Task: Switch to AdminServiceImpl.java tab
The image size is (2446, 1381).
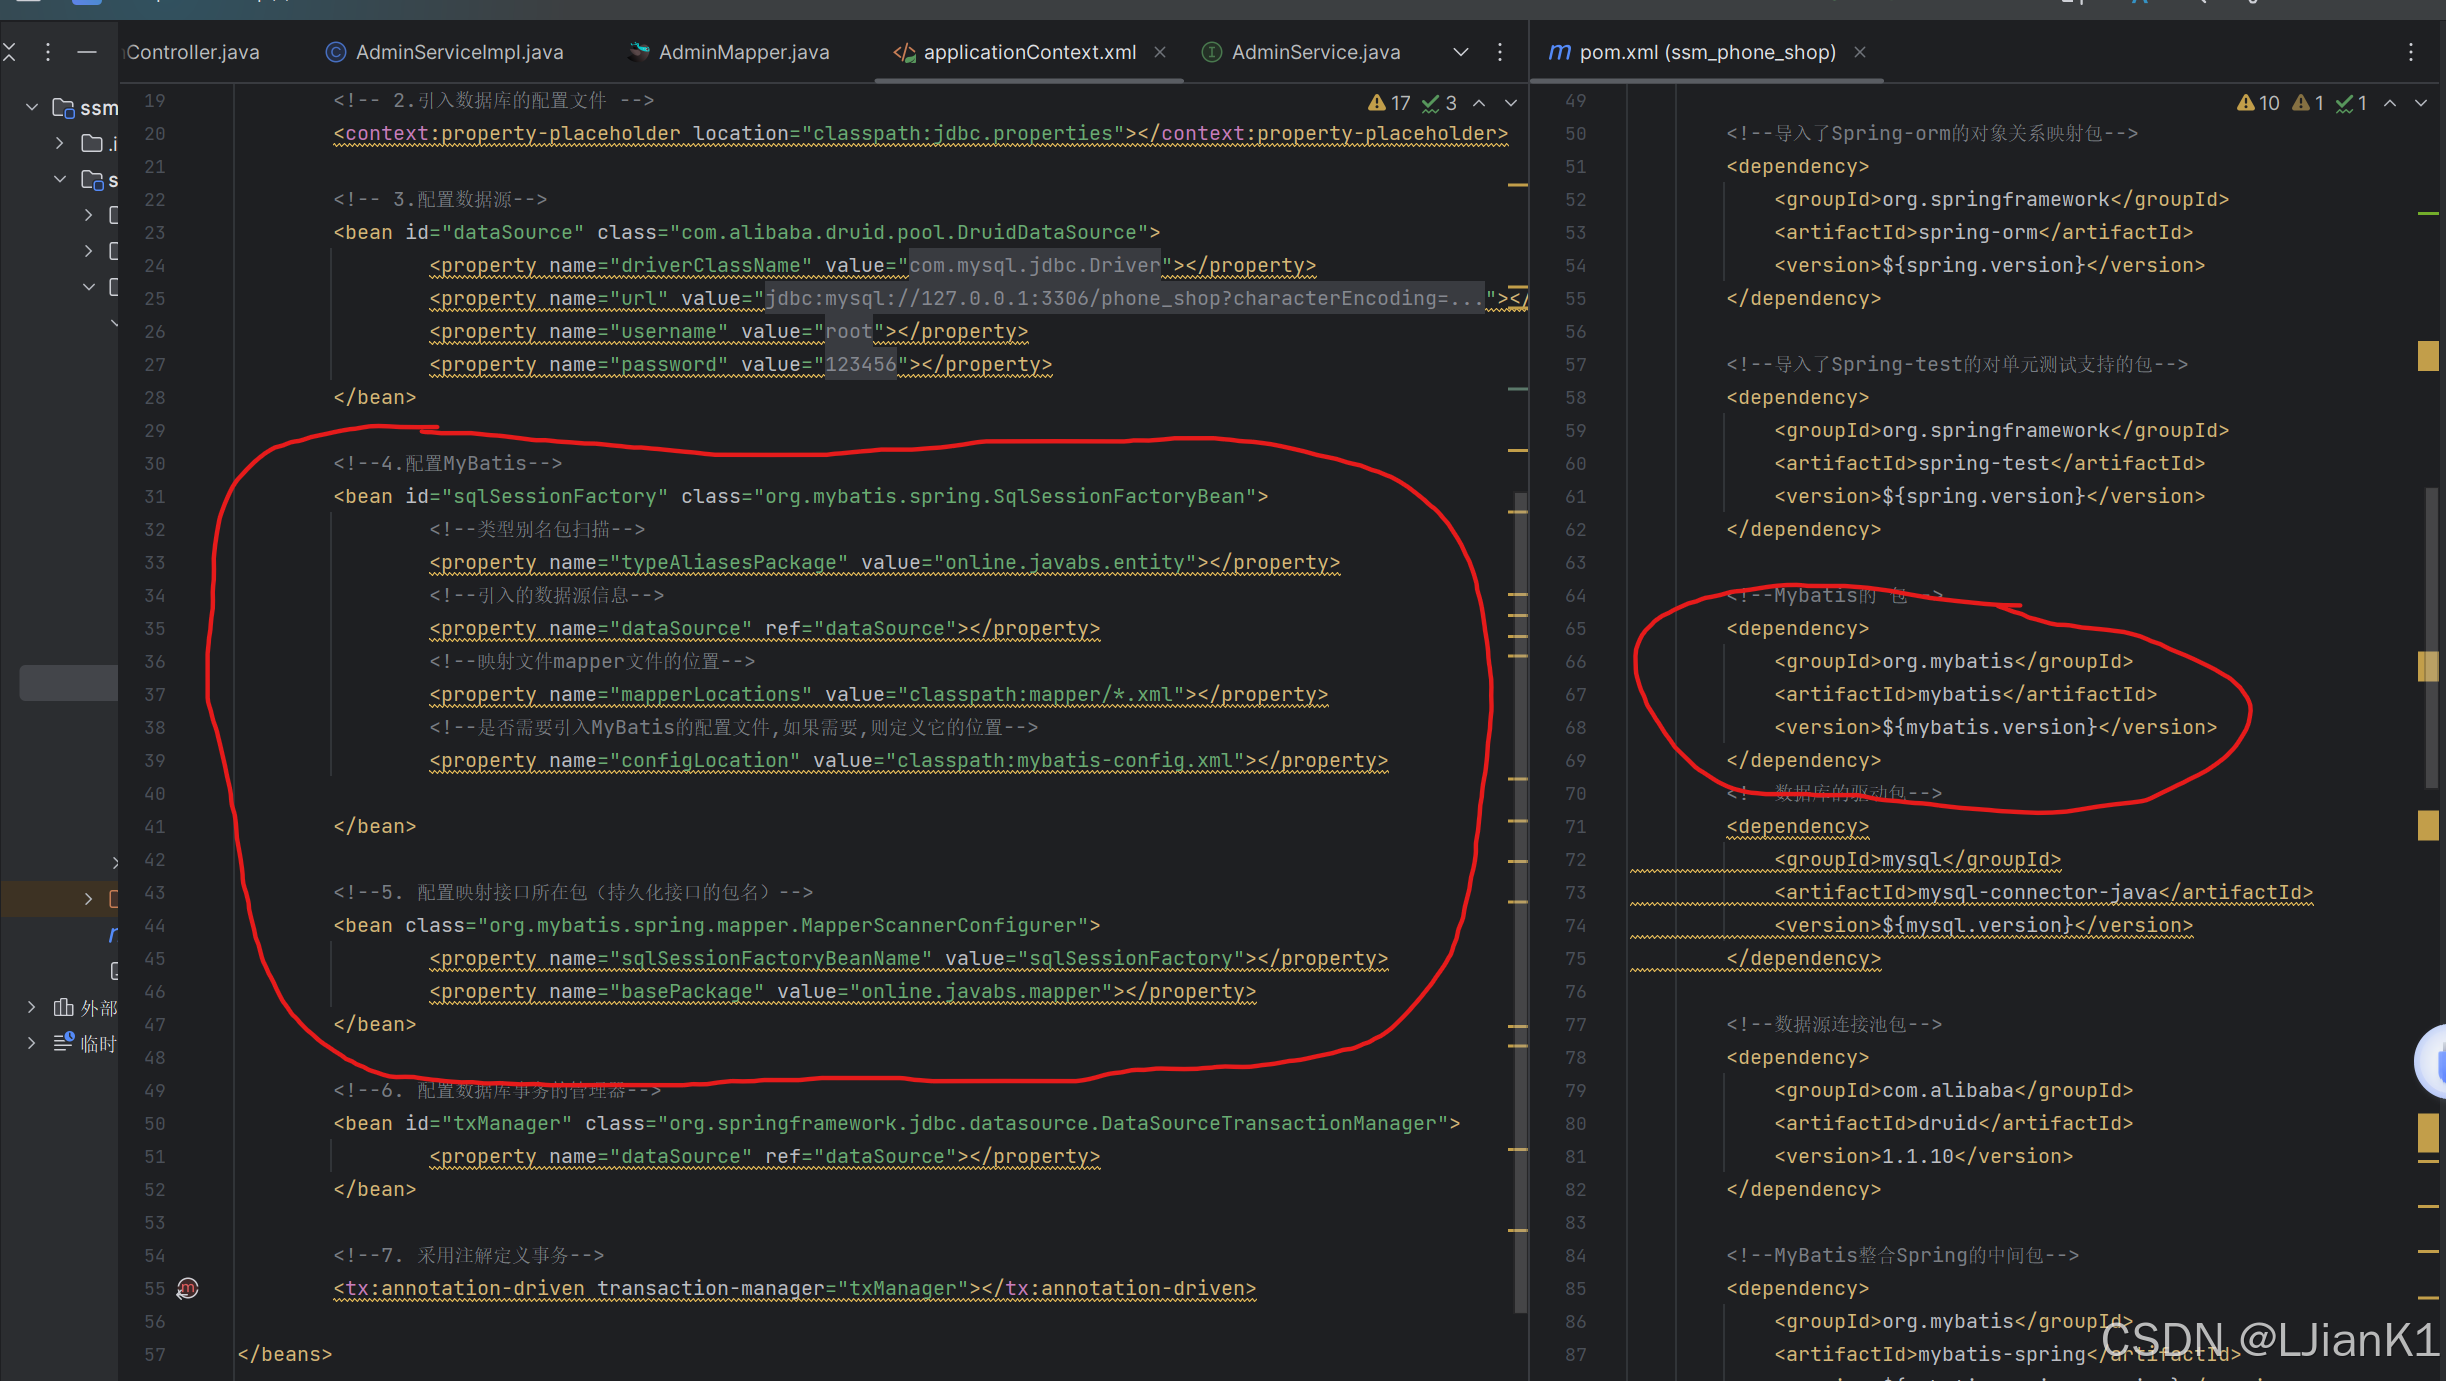Action: (x=459, y=52)
